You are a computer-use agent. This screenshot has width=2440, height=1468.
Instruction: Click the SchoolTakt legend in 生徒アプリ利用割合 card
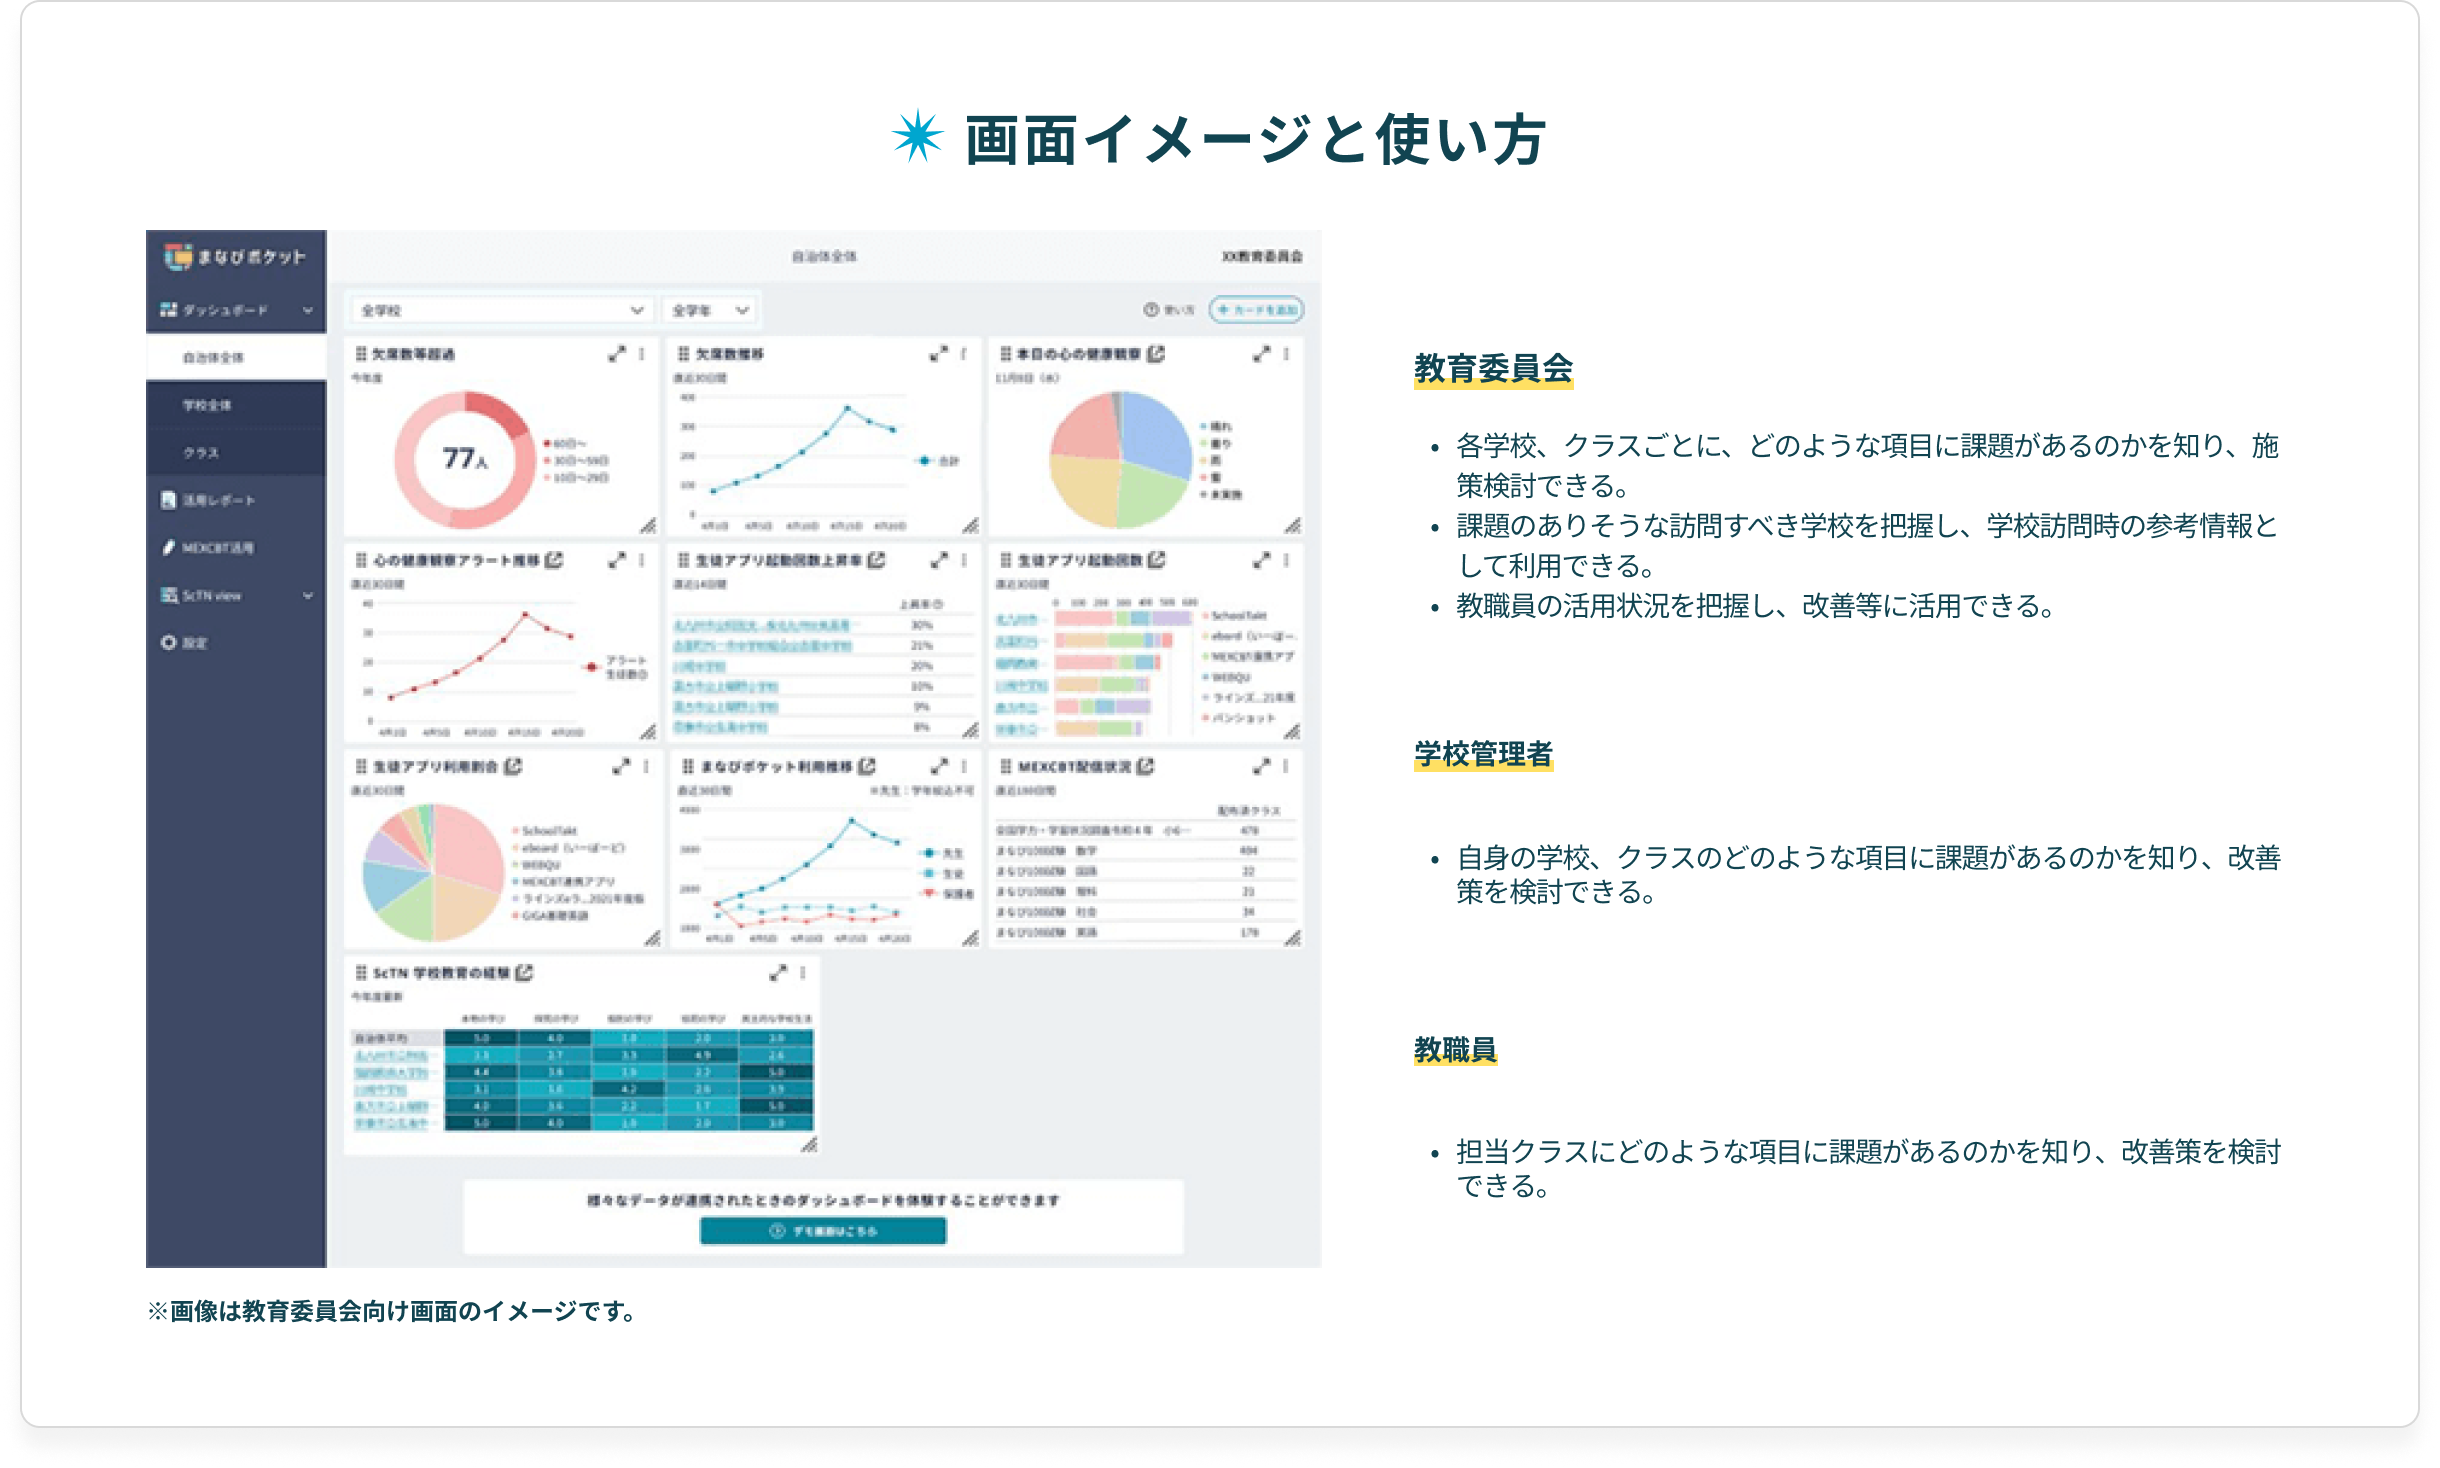click(x=545, y=831)
